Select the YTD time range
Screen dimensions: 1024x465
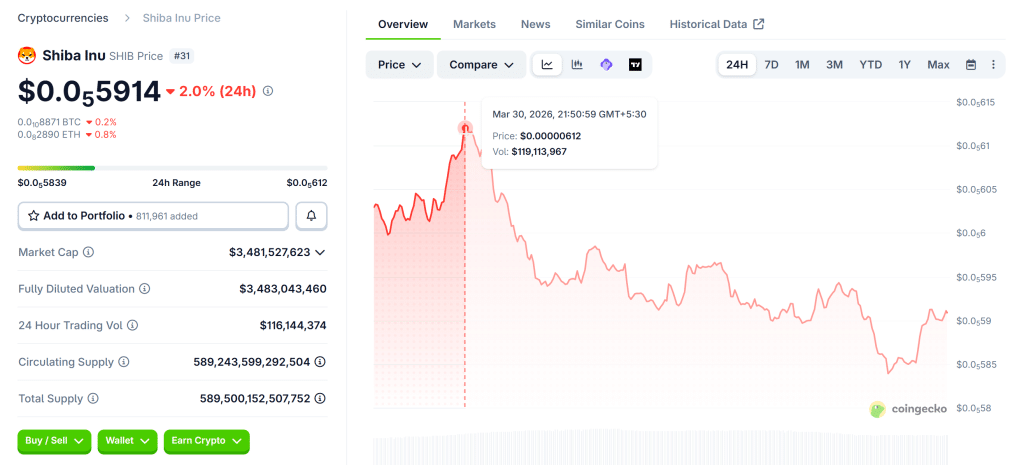[x=871, y=65]
